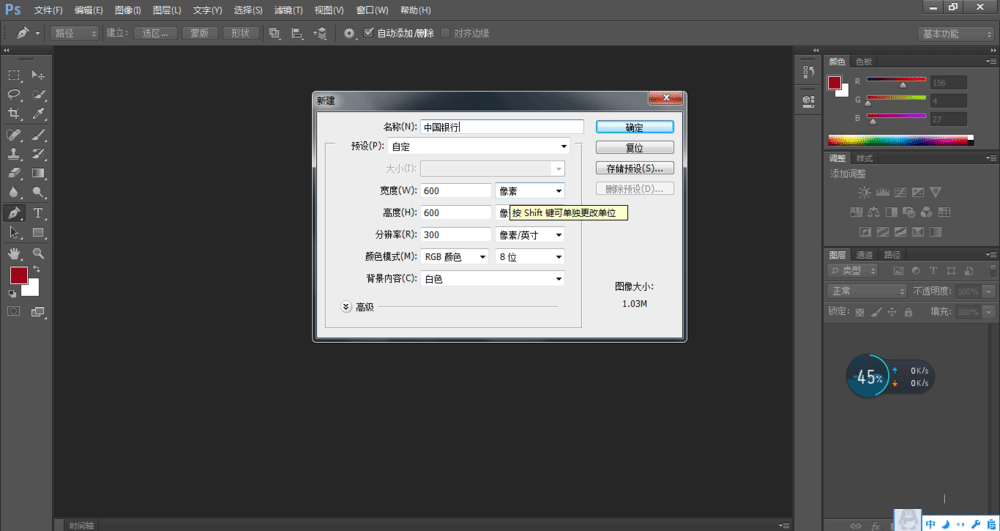Open the background contents 白色 dropdown
Viewport: 1000px width, 531px height.
492,279
